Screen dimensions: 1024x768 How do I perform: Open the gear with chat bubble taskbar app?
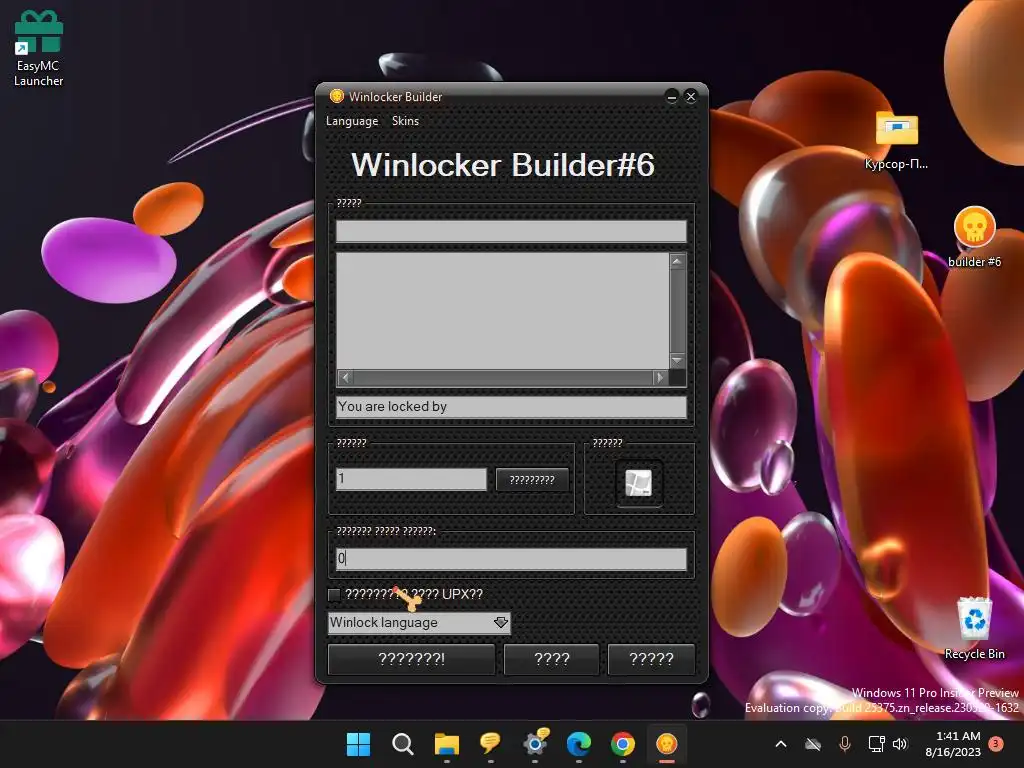coord(535,744)
